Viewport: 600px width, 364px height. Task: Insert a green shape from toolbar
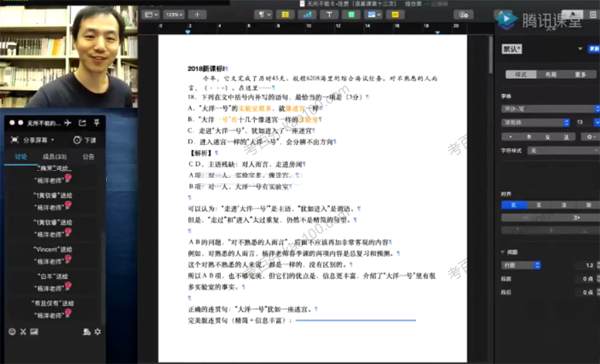[x=351, y=15]
